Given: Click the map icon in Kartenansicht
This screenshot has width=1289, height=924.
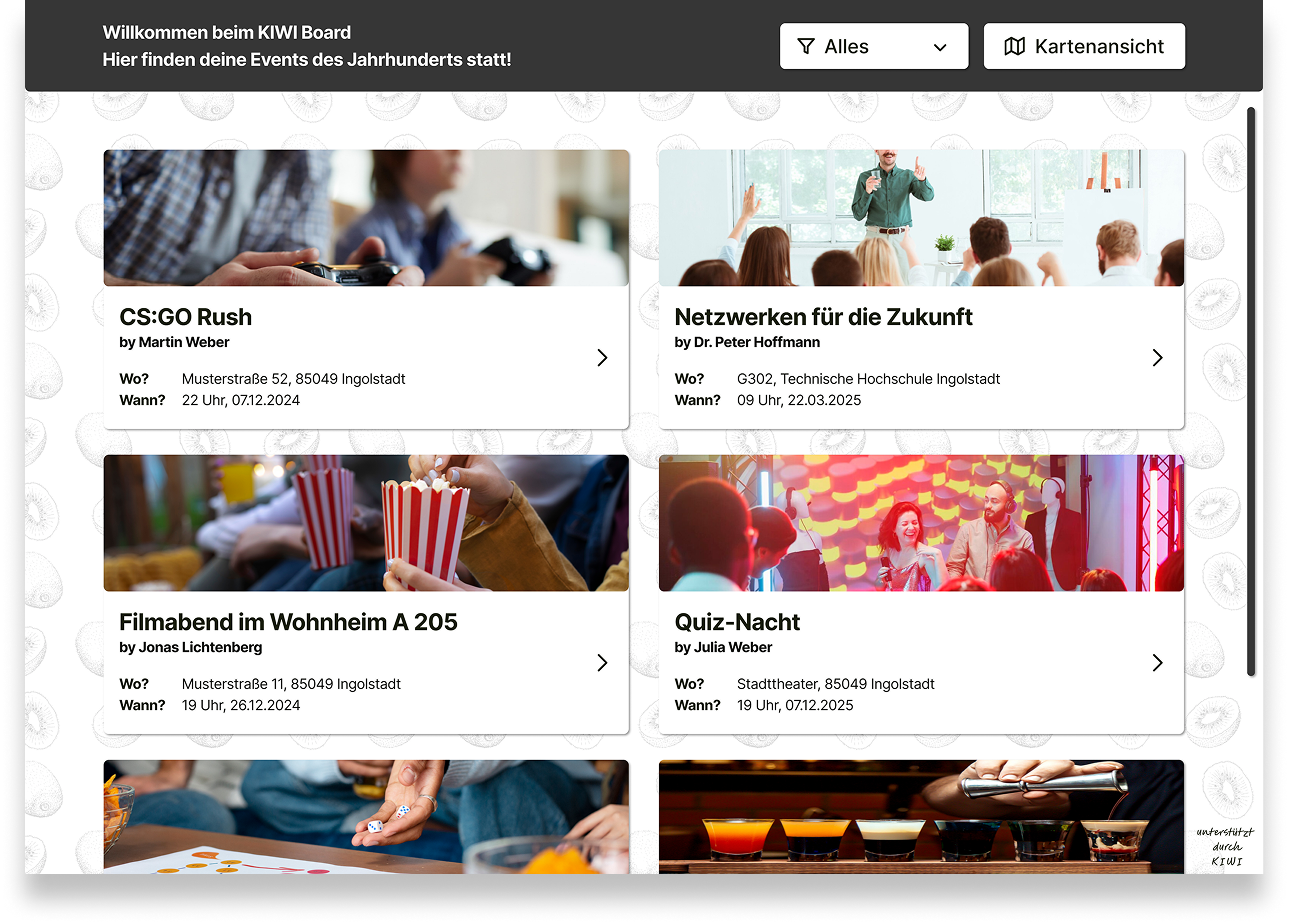Looking at the screenshot, I should [1014, 47].
